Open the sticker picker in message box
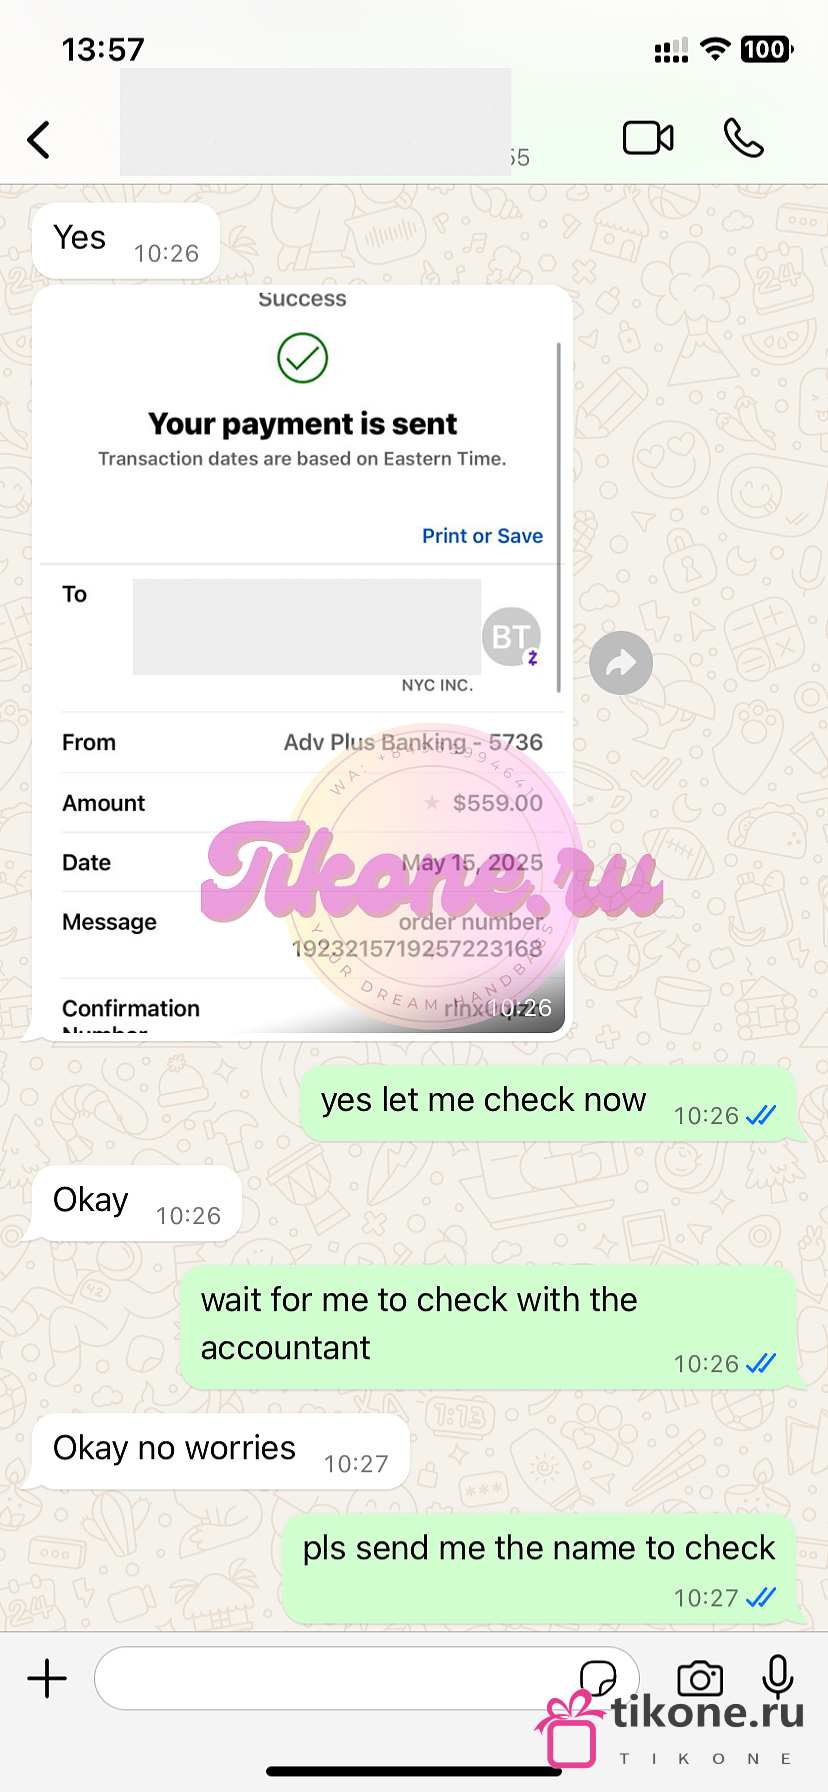Screen dimensions: 828x1792 pos(598,1678)
